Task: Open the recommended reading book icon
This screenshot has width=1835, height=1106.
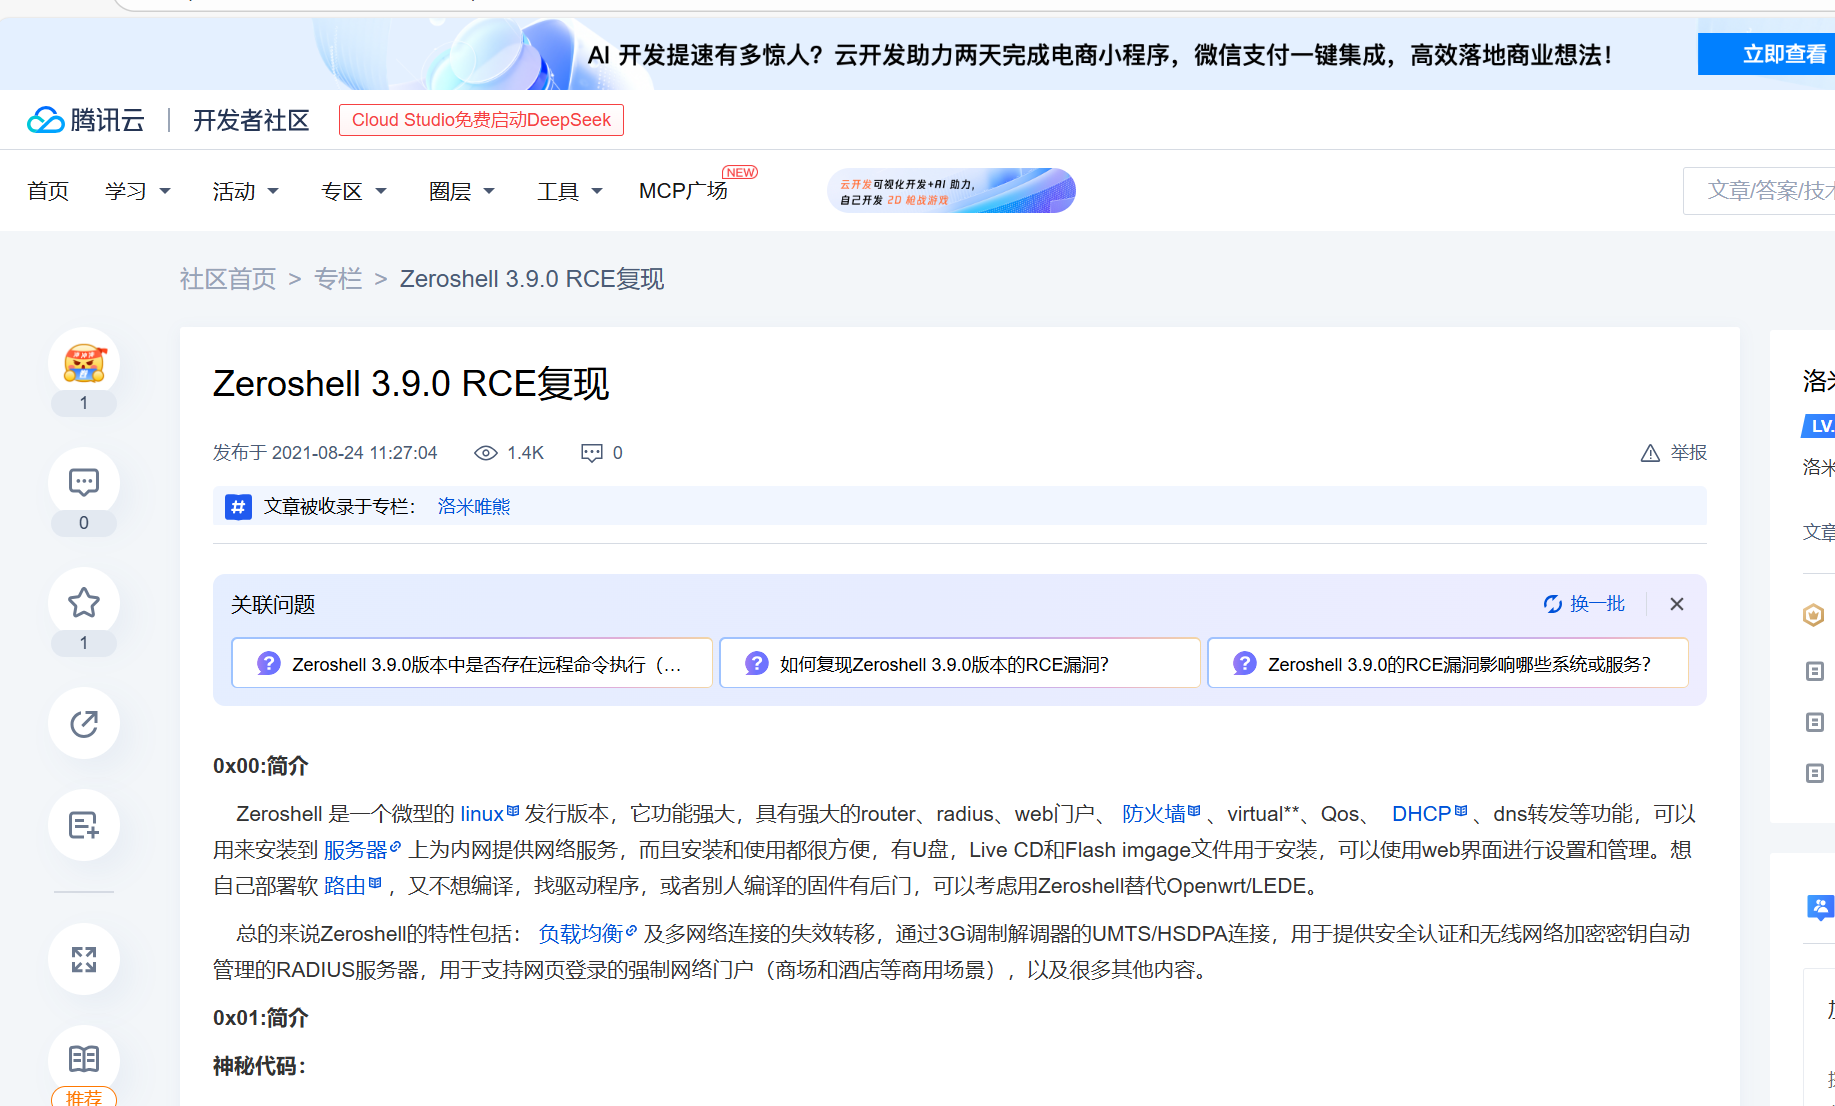Action: click(x=84, y=1059)
